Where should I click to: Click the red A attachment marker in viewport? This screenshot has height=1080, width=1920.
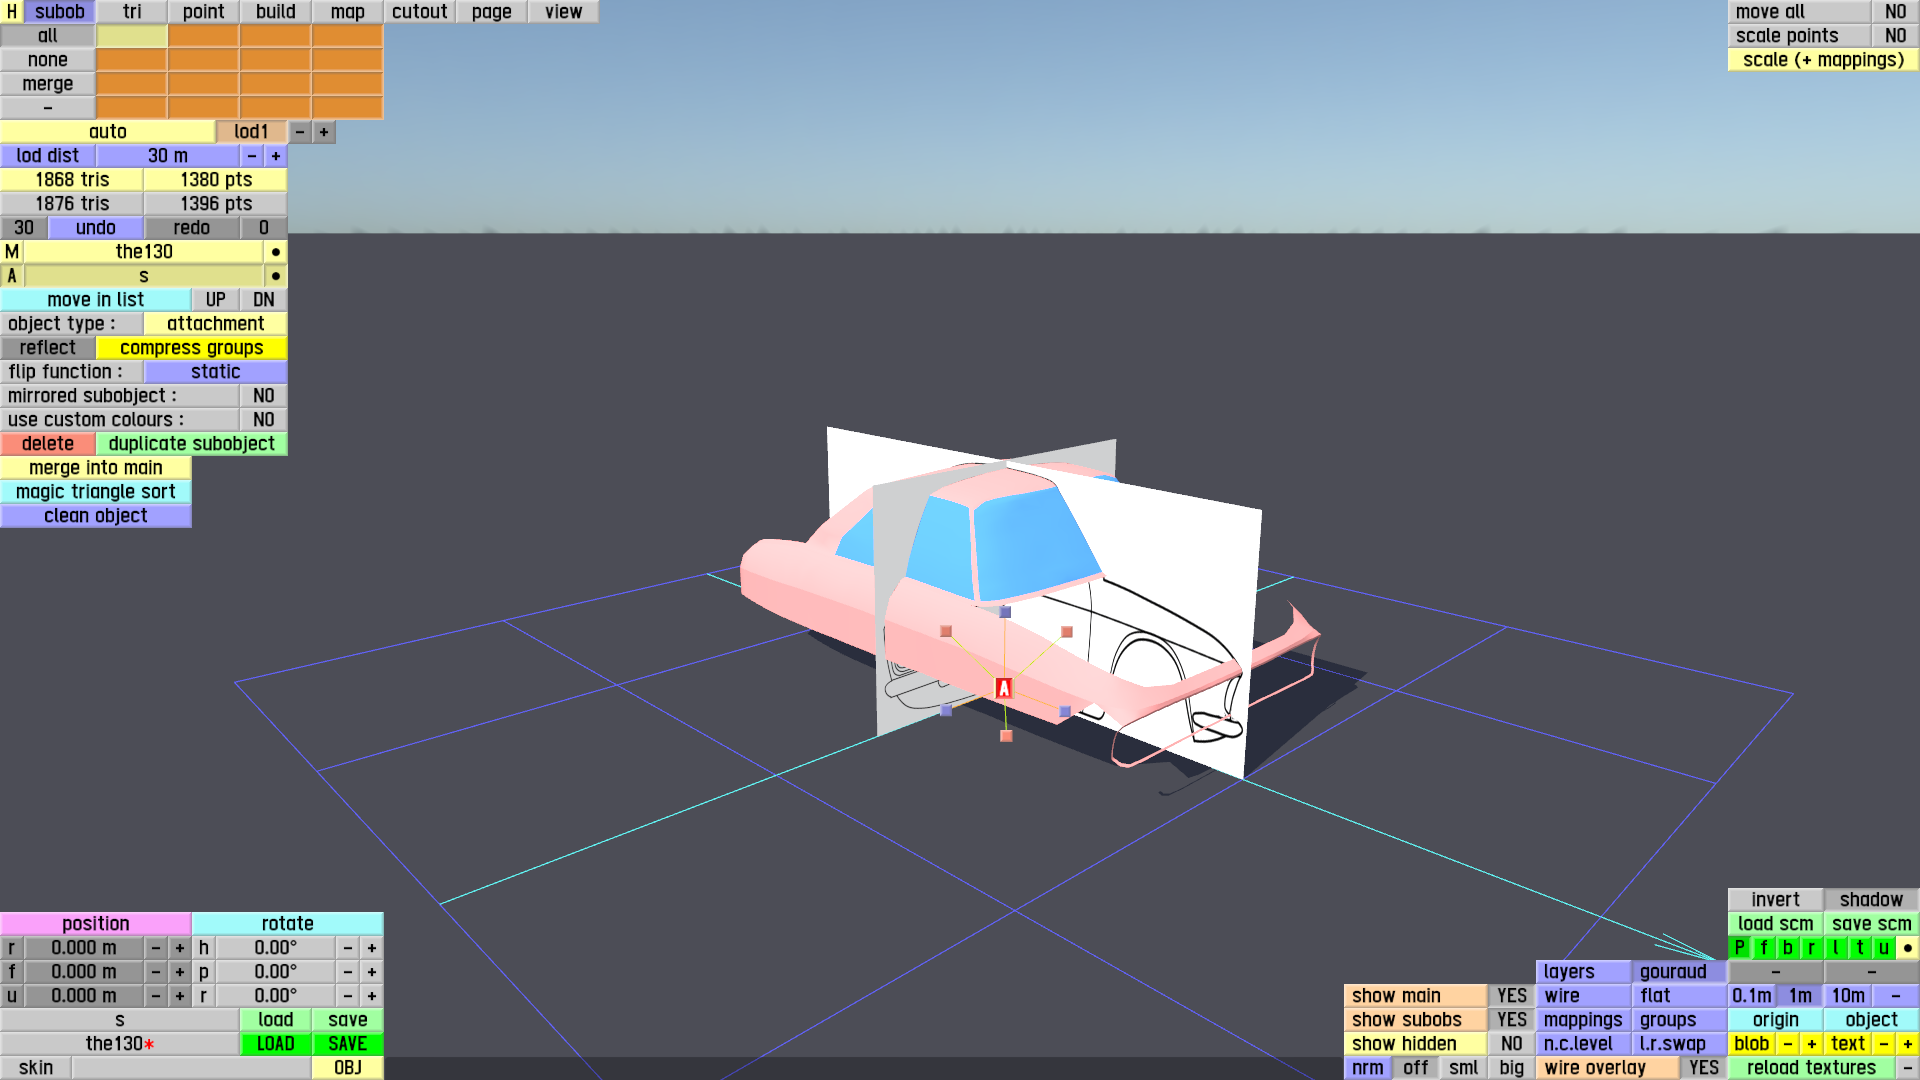1004,688
